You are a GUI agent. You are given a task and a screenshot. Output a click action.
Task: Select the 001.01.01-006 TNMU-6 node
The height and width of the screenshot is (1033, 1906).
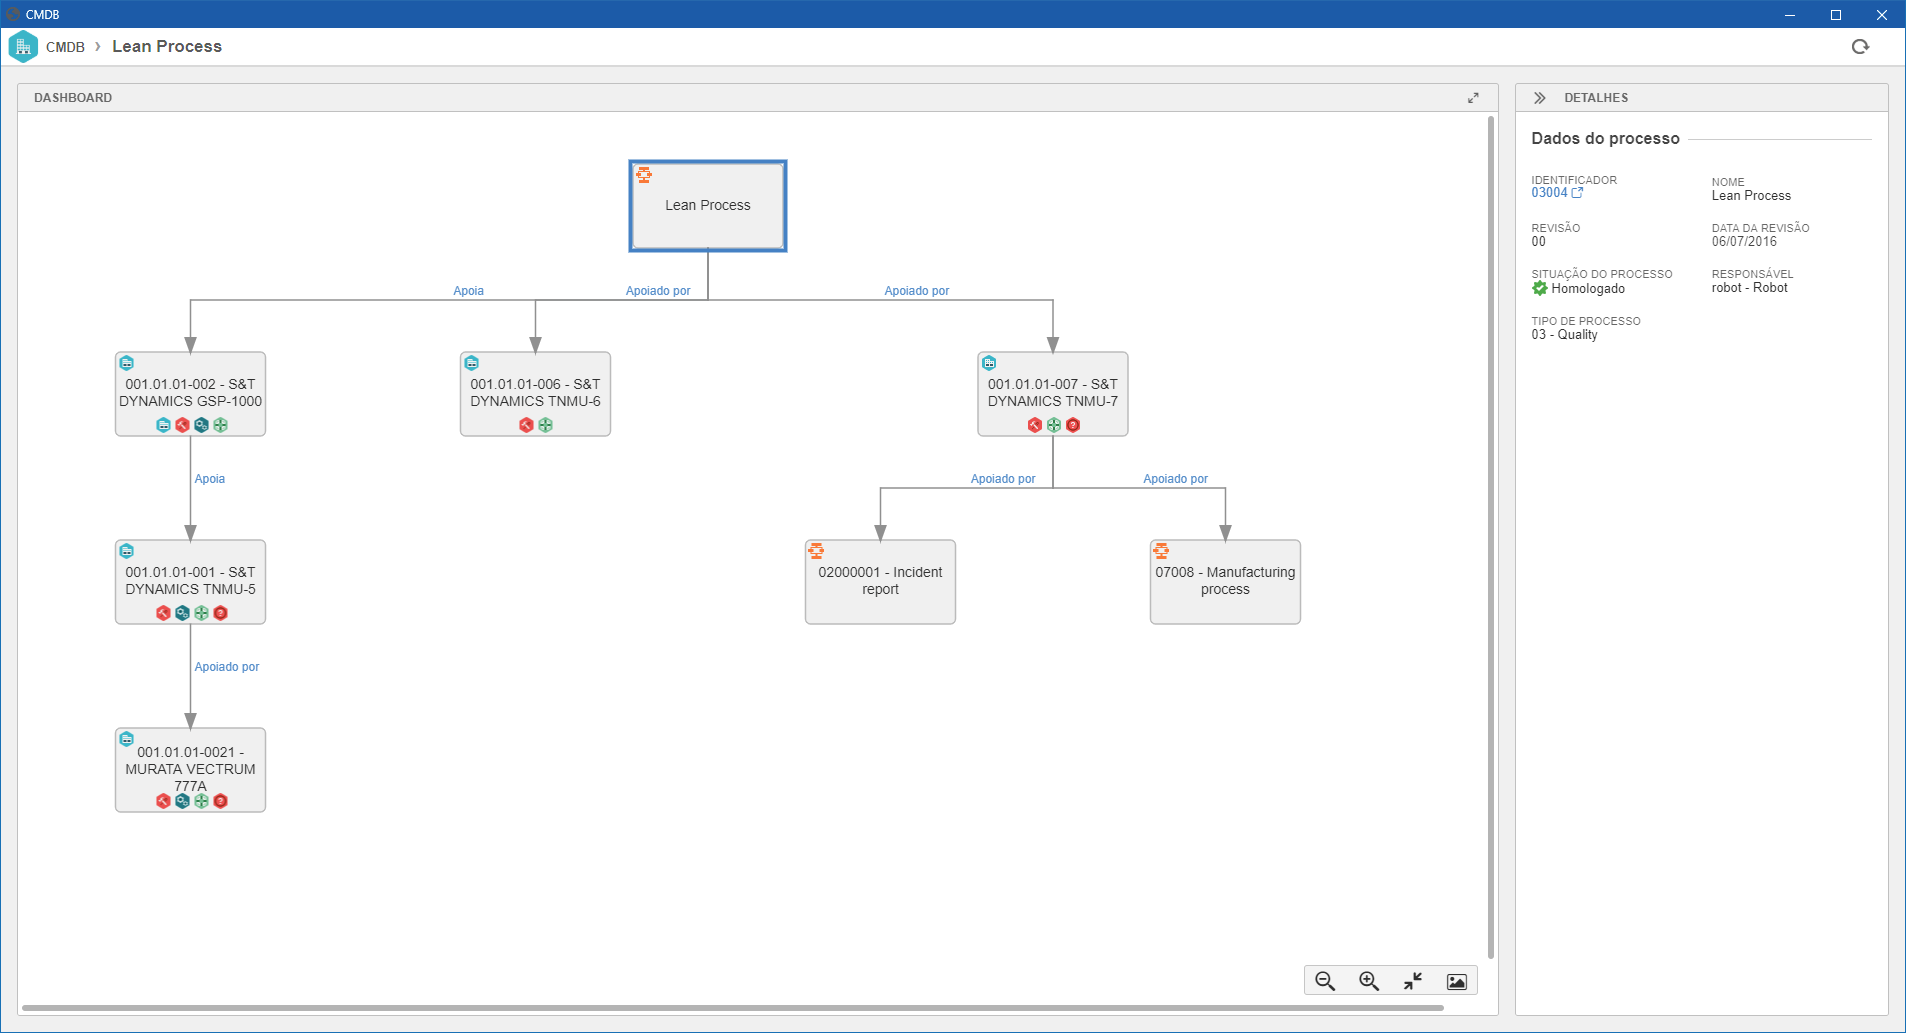point(535,394)
